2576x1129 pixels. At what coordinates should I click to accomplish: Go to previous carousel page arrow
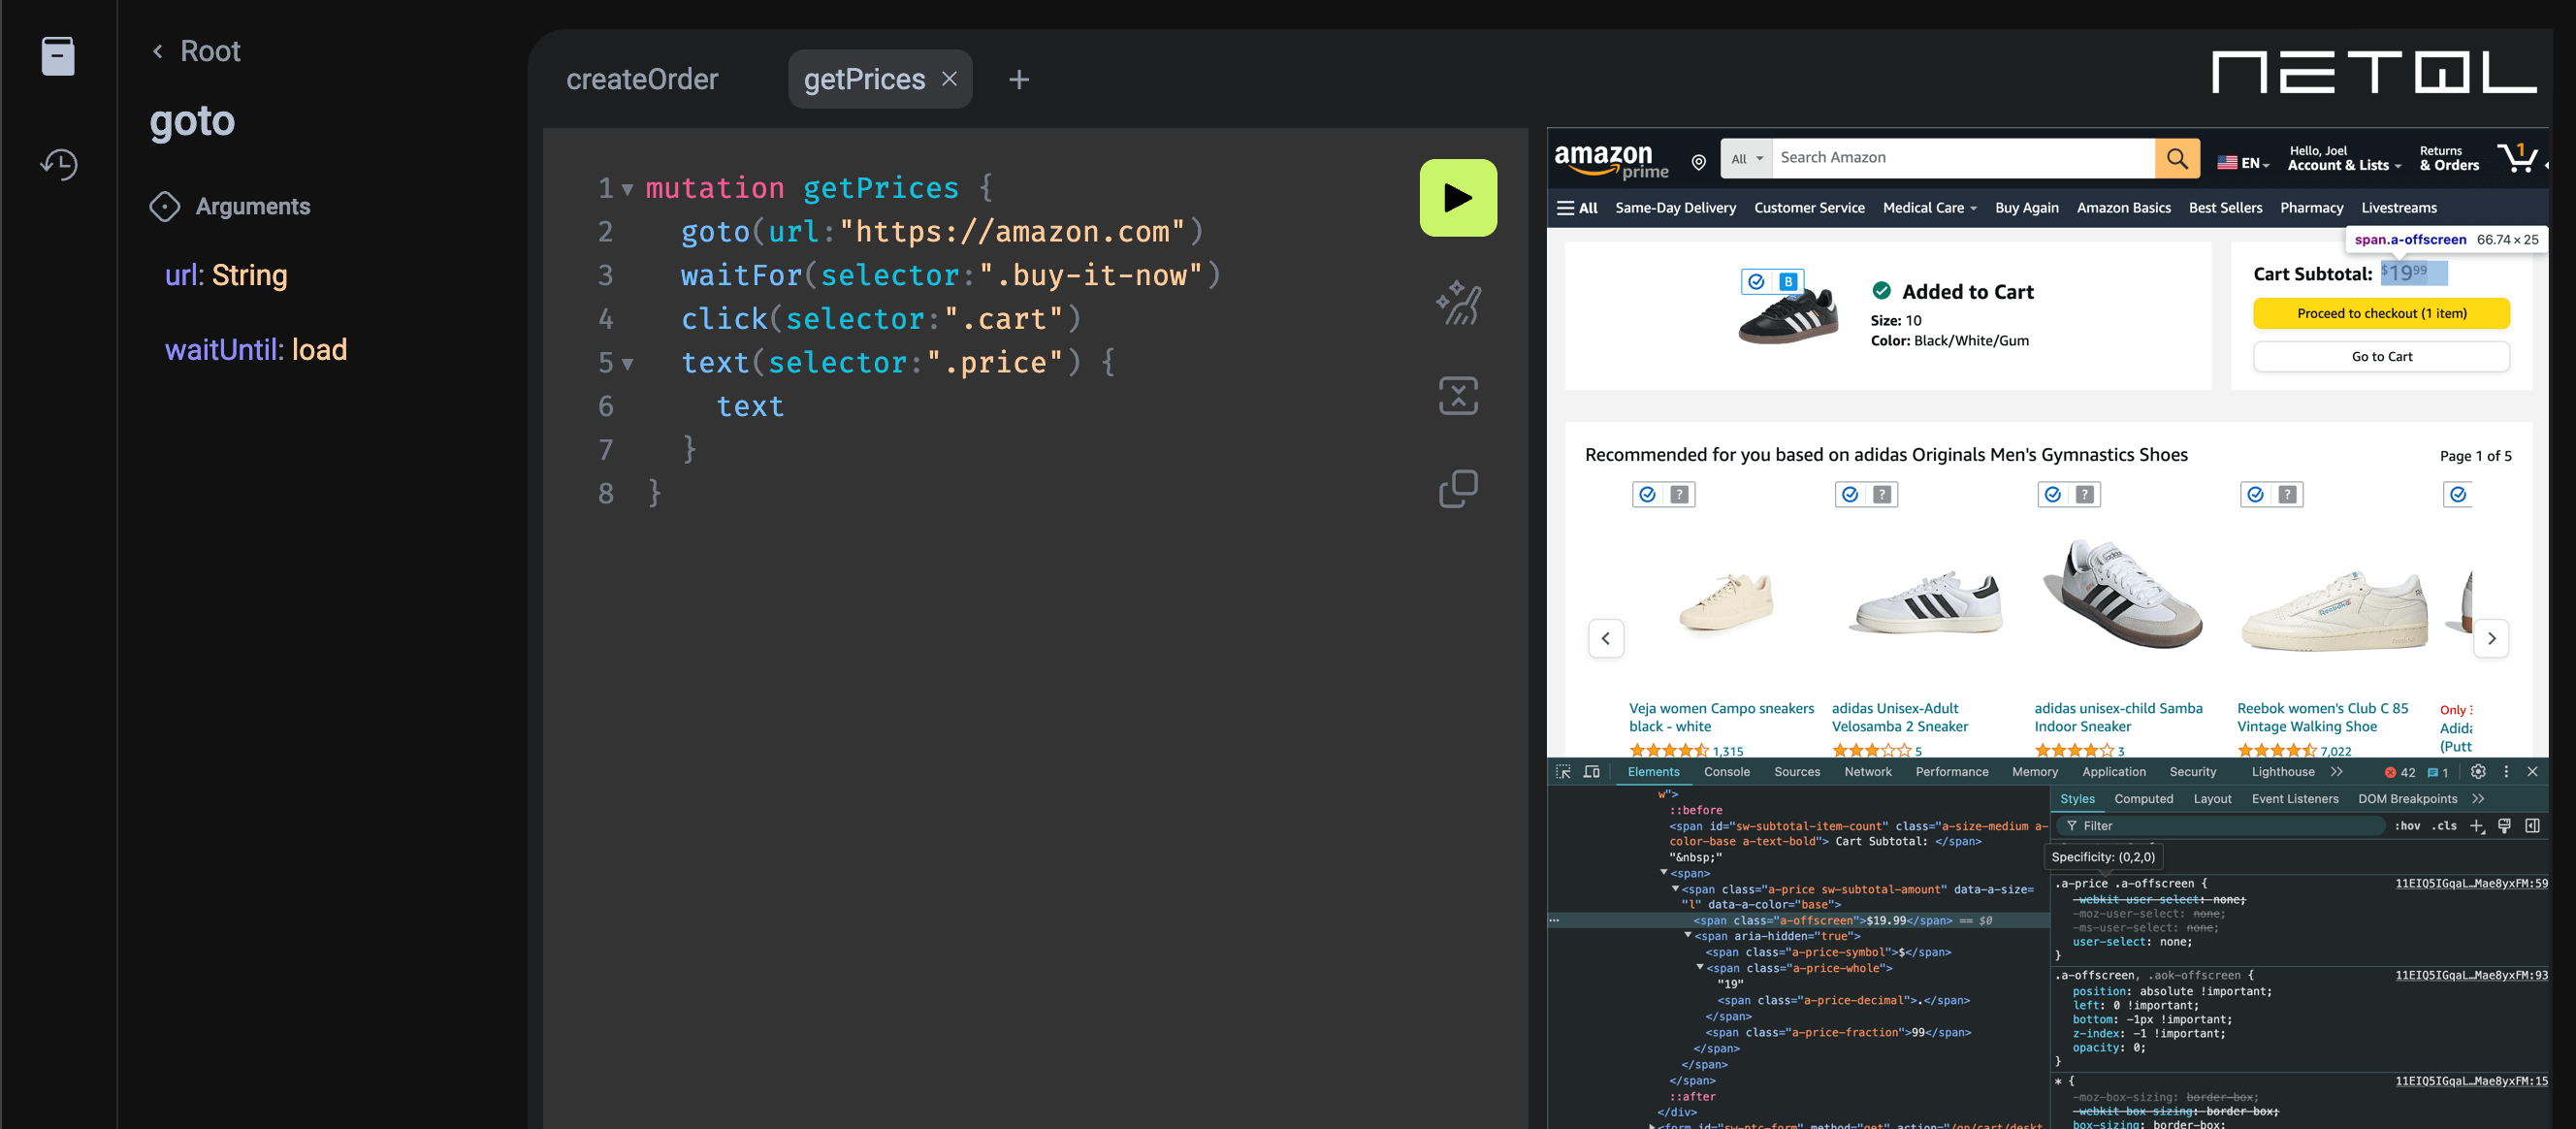[x=1605, y=638]
